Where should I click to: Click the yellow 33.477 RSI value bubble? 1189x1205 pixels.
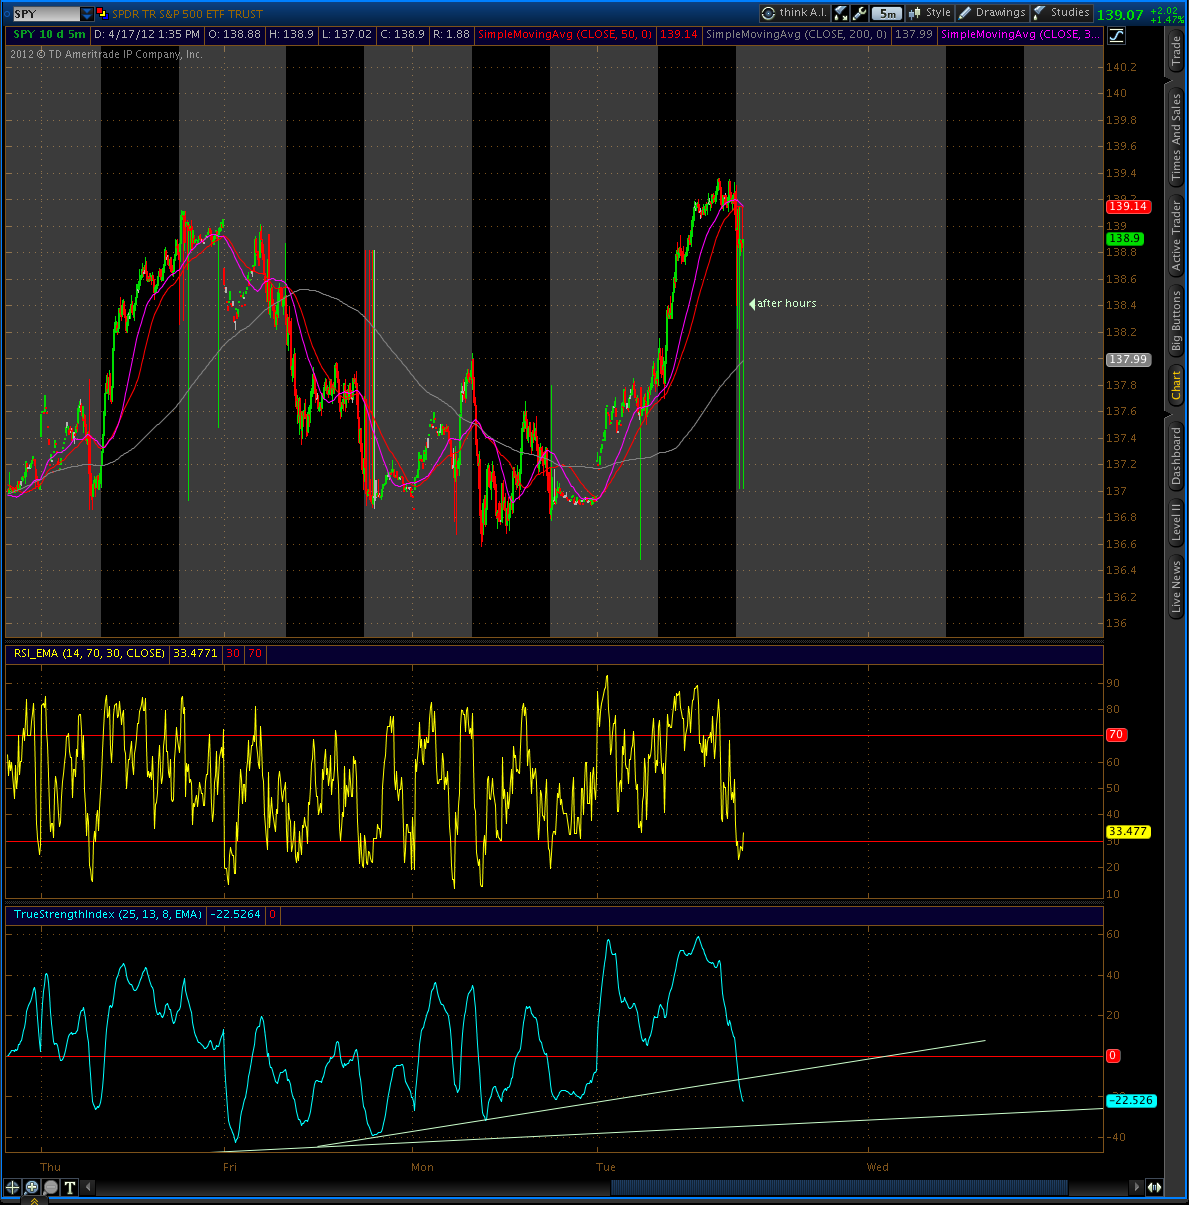[x=1128, y=831]
